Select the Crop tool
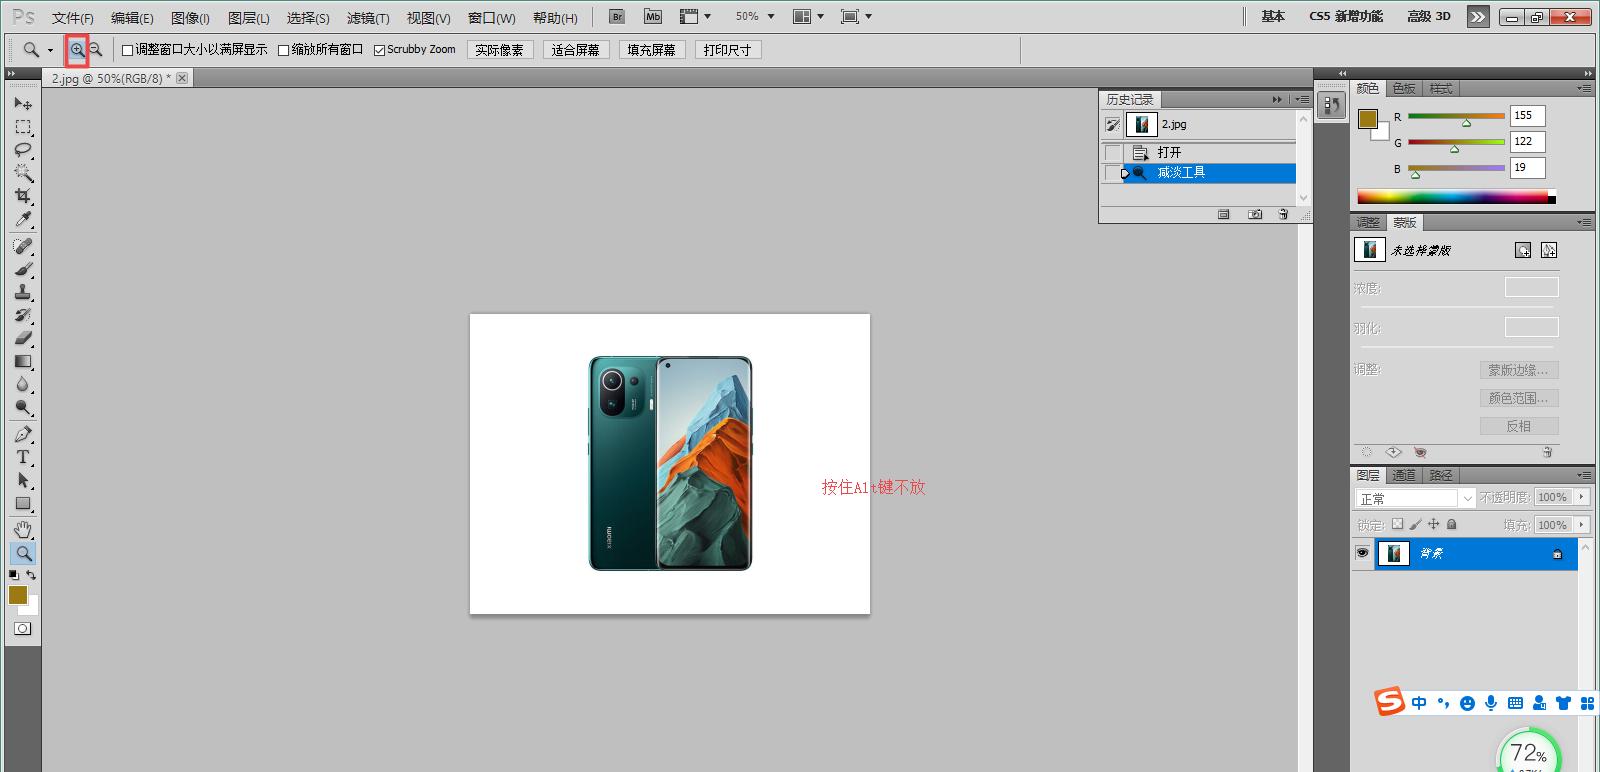 (x=23, y=196)
